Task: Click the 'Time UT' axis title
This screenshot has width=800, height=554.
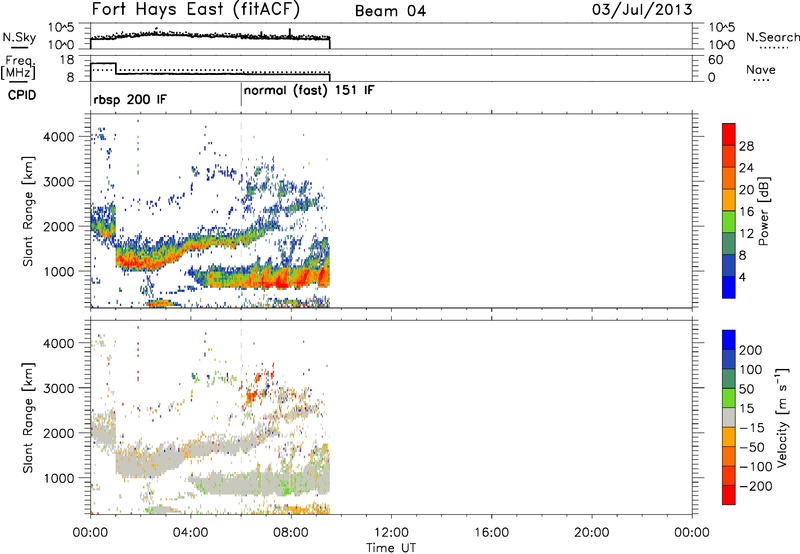Action: pos(391,548)
